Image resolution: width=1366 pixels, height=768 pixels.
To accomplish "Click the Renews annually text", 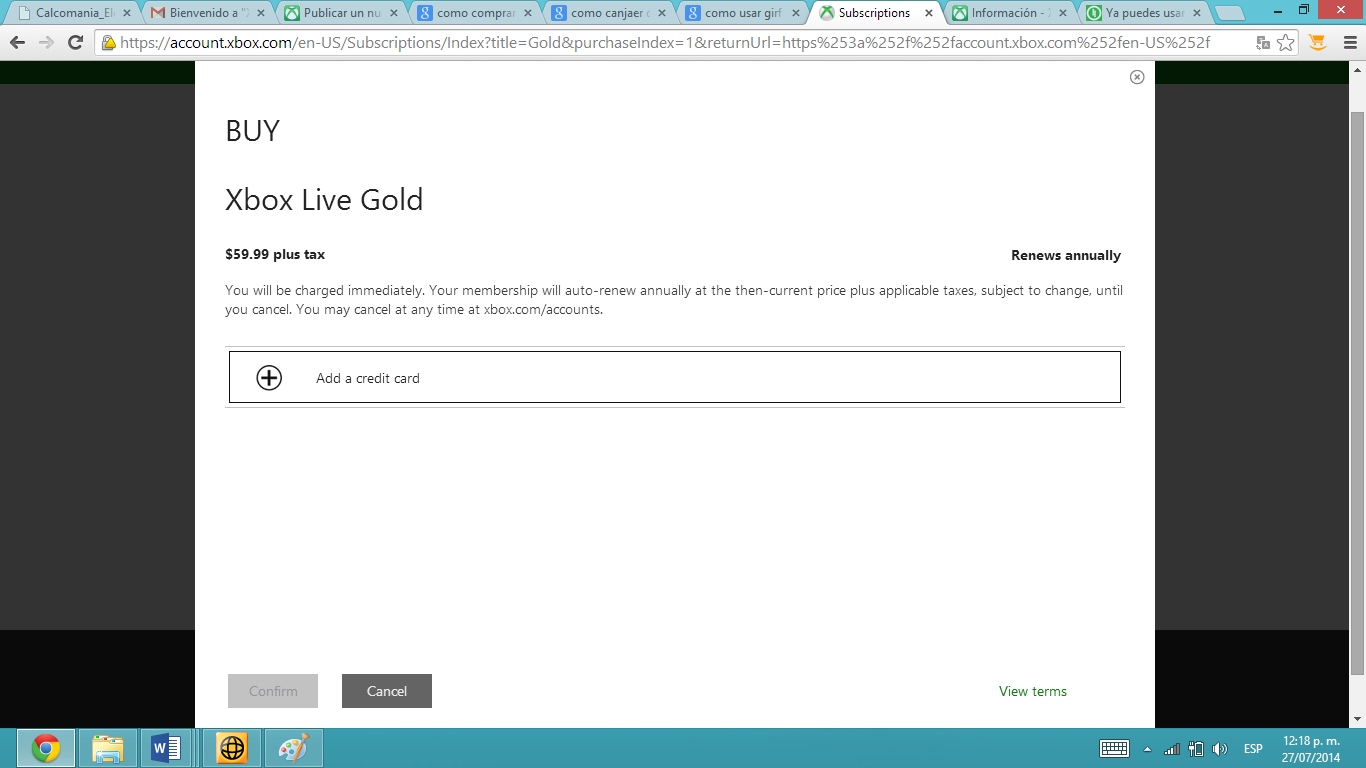I will point(1066,255).
